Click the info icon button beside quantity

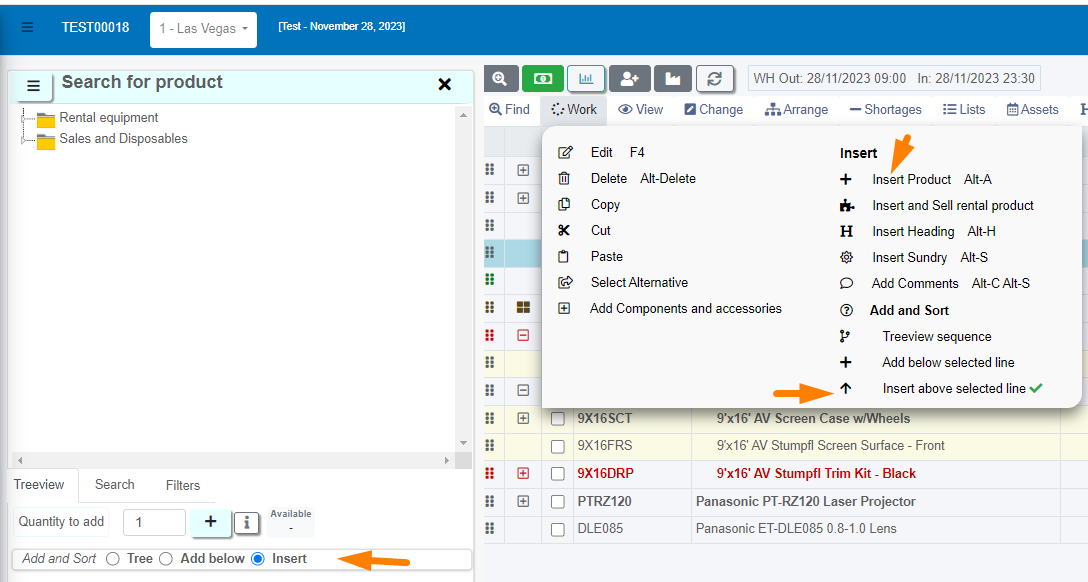(246, 522)
